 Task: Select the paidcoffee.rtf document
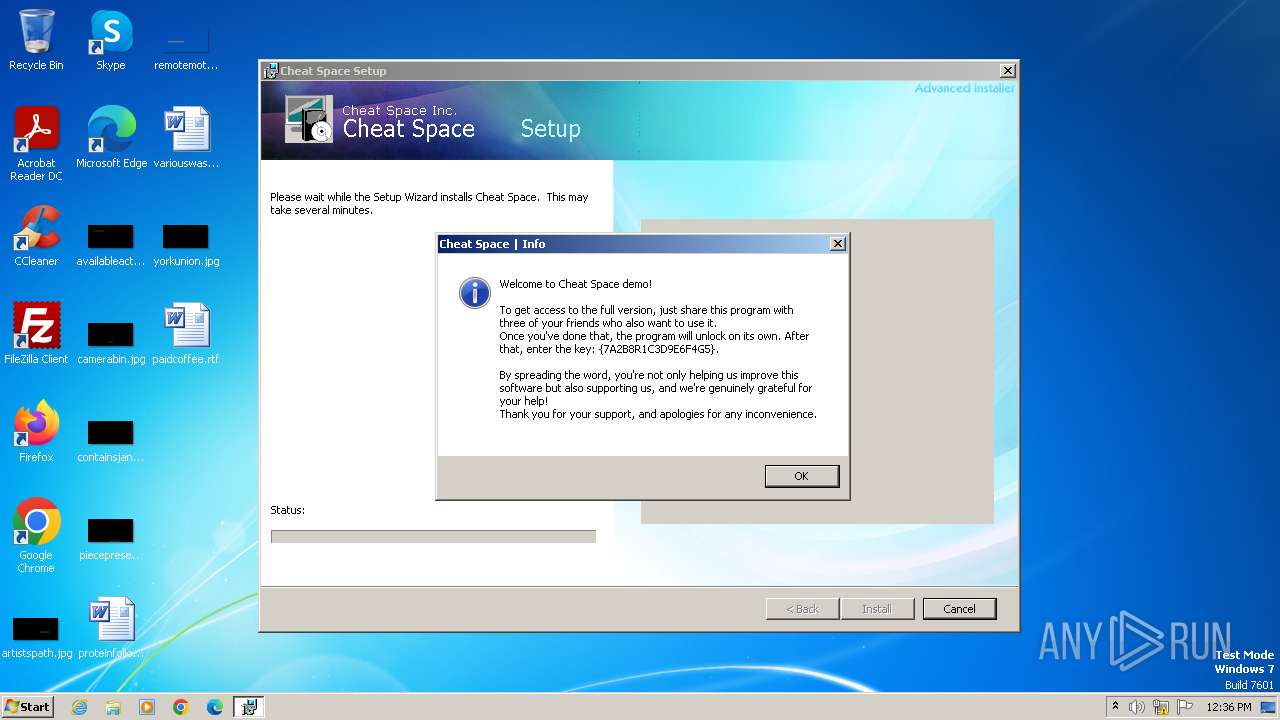point(186,333)
